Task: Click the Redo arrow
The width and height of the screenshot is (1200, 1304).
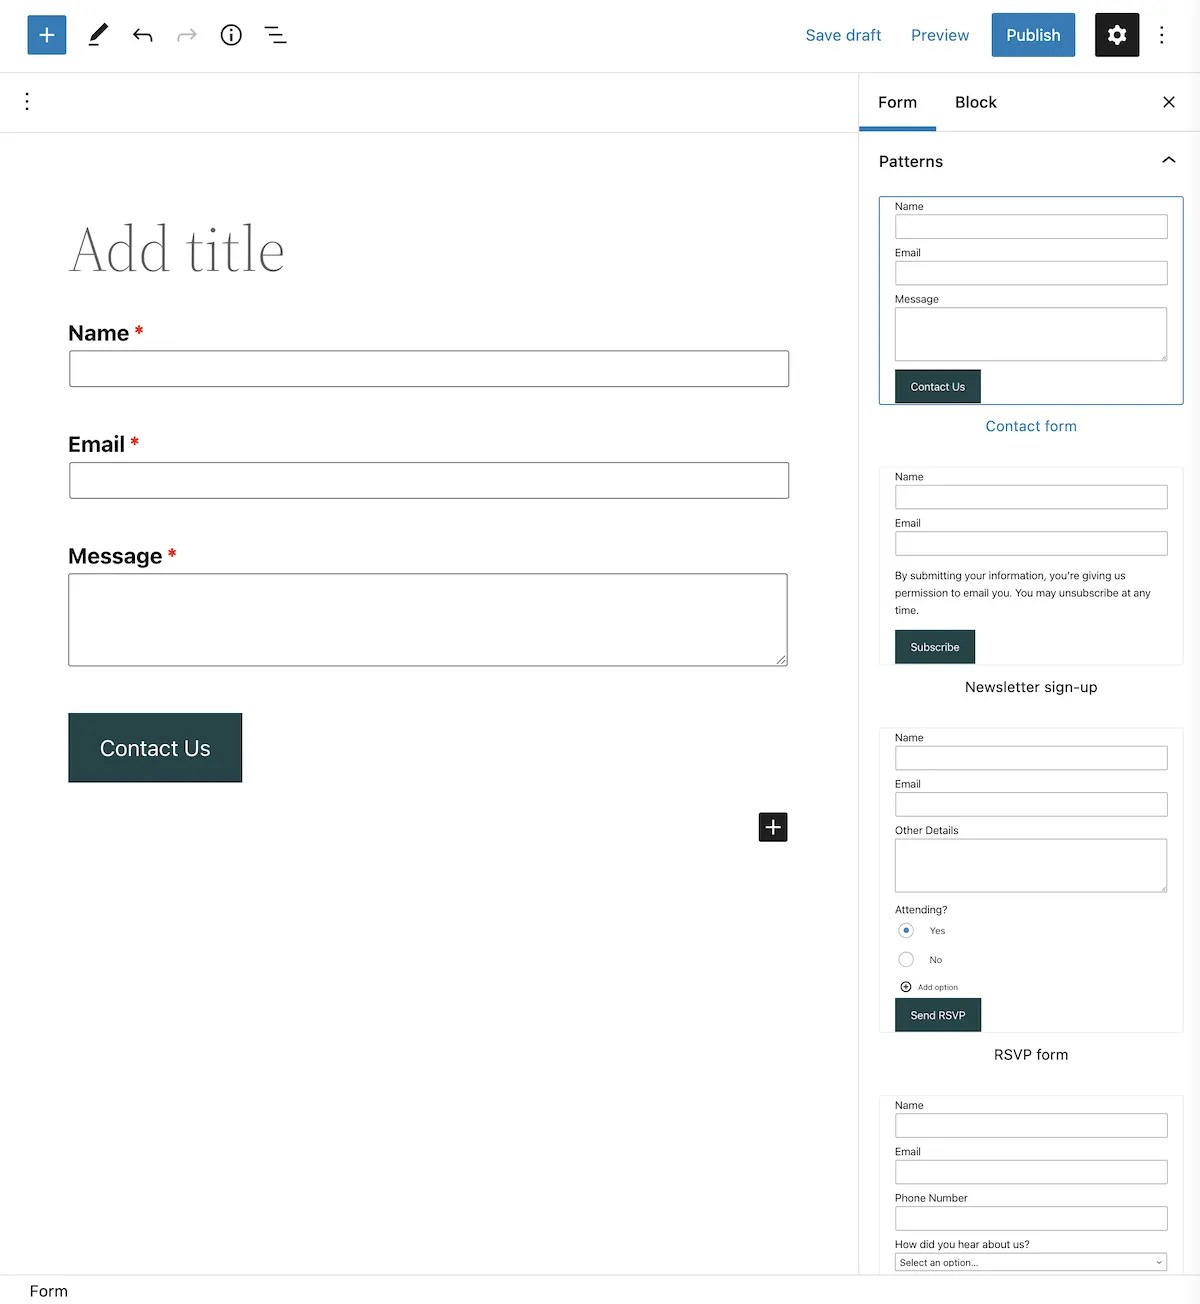Action: (187, 35)
